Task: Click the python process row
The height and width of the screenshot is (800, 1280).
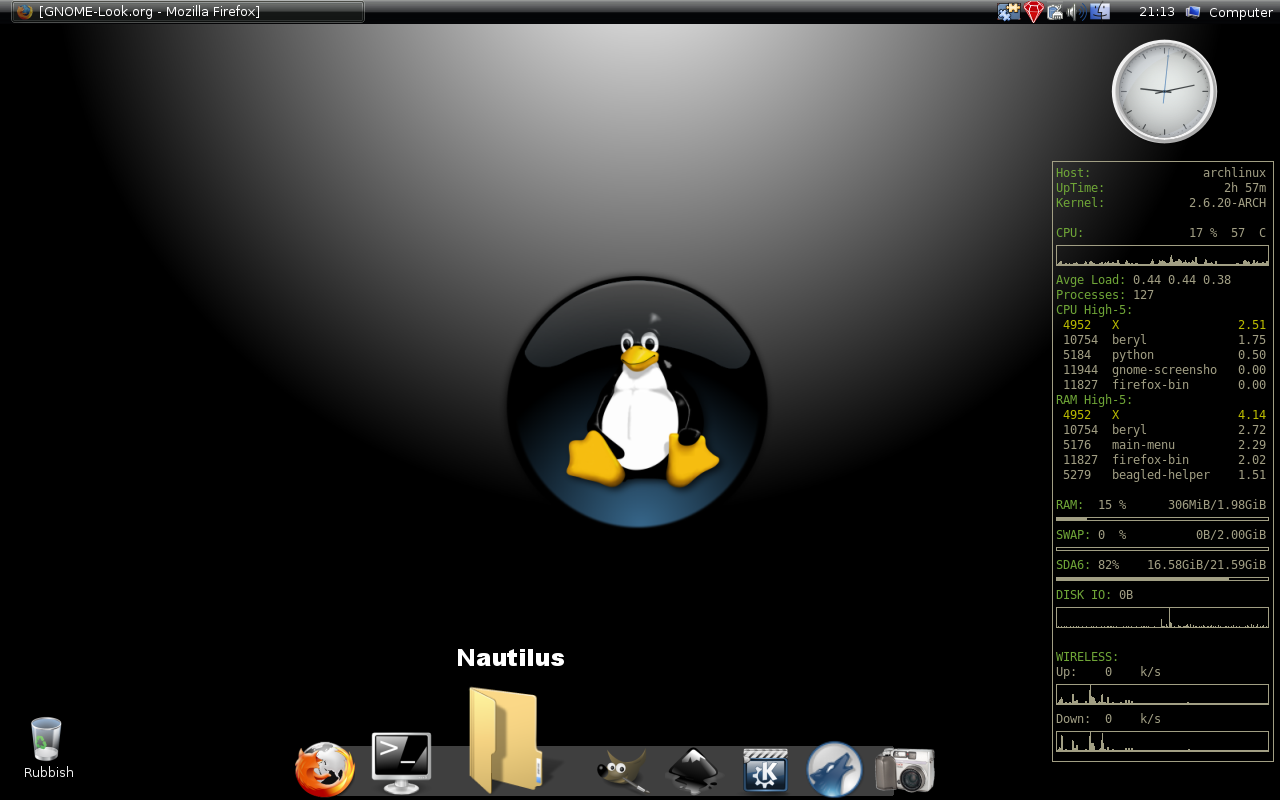Action: pyautogui.click(x=1164, y=355)
